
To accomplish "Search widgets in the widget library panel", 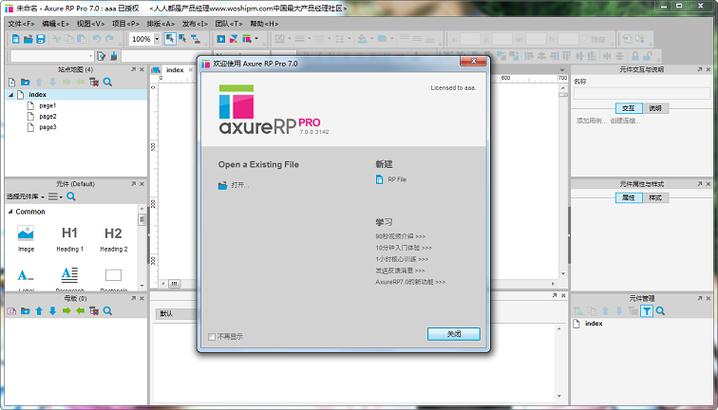I will [x=71, y=197].
